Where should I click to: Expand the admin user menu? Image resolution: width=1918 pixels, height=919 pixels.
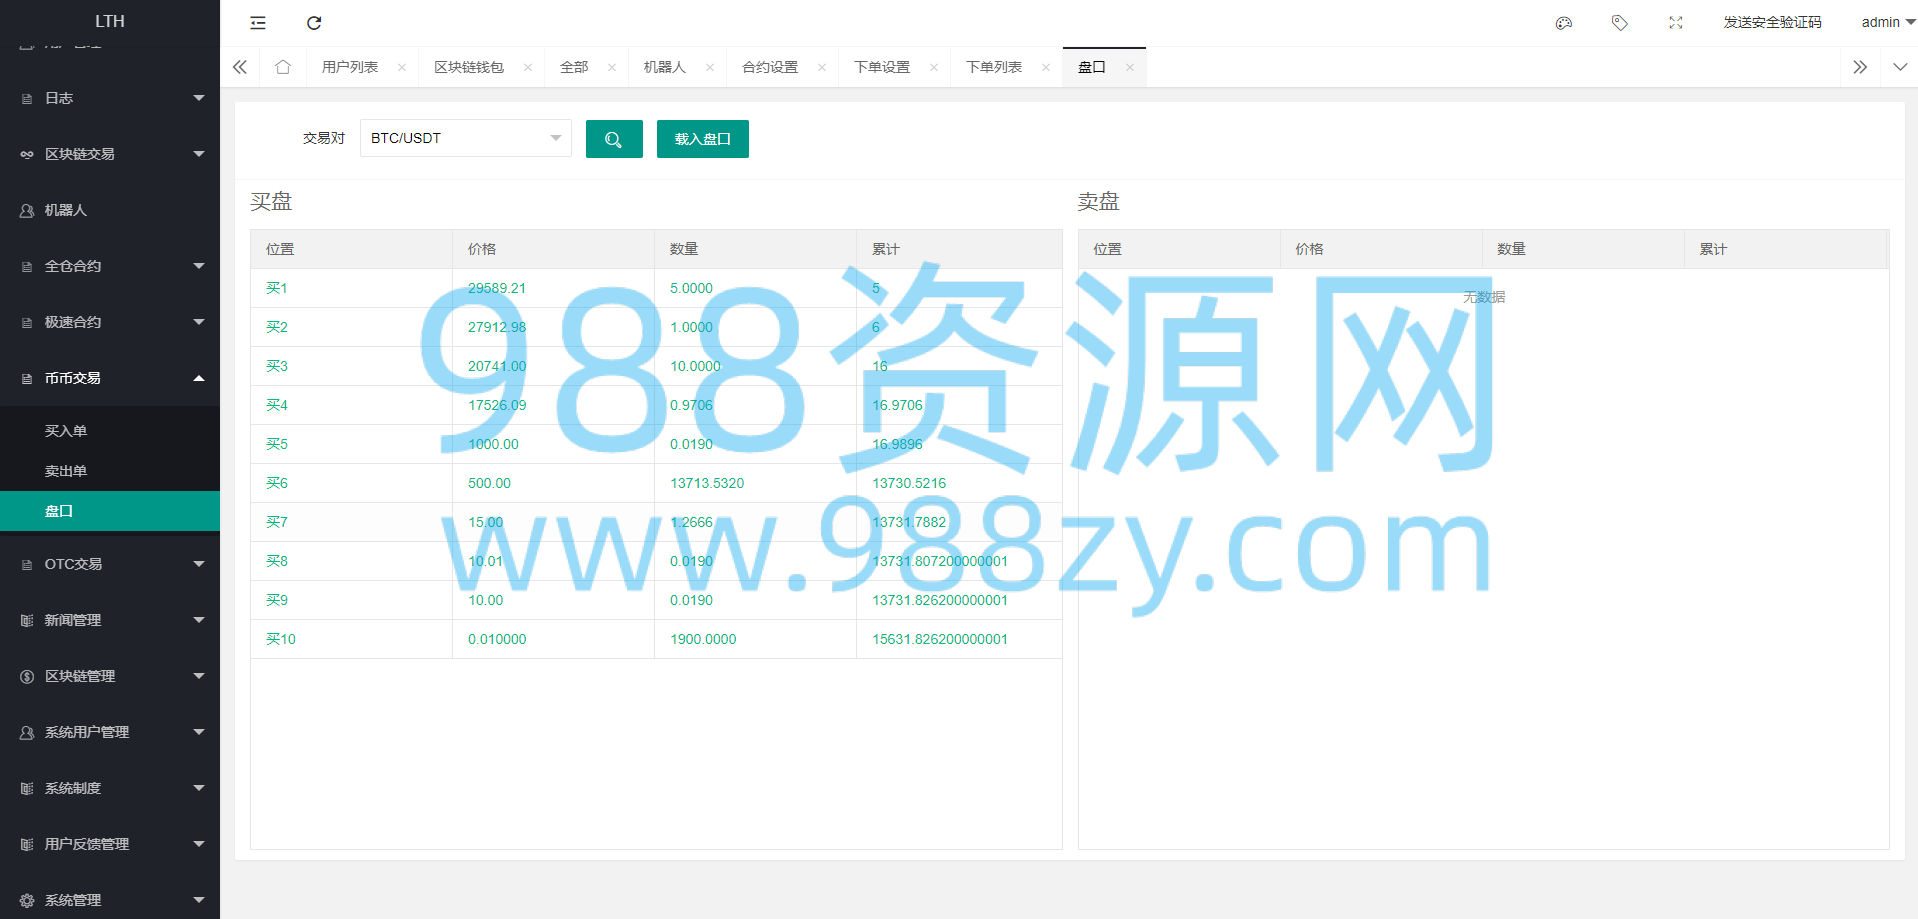point(1888,22)
